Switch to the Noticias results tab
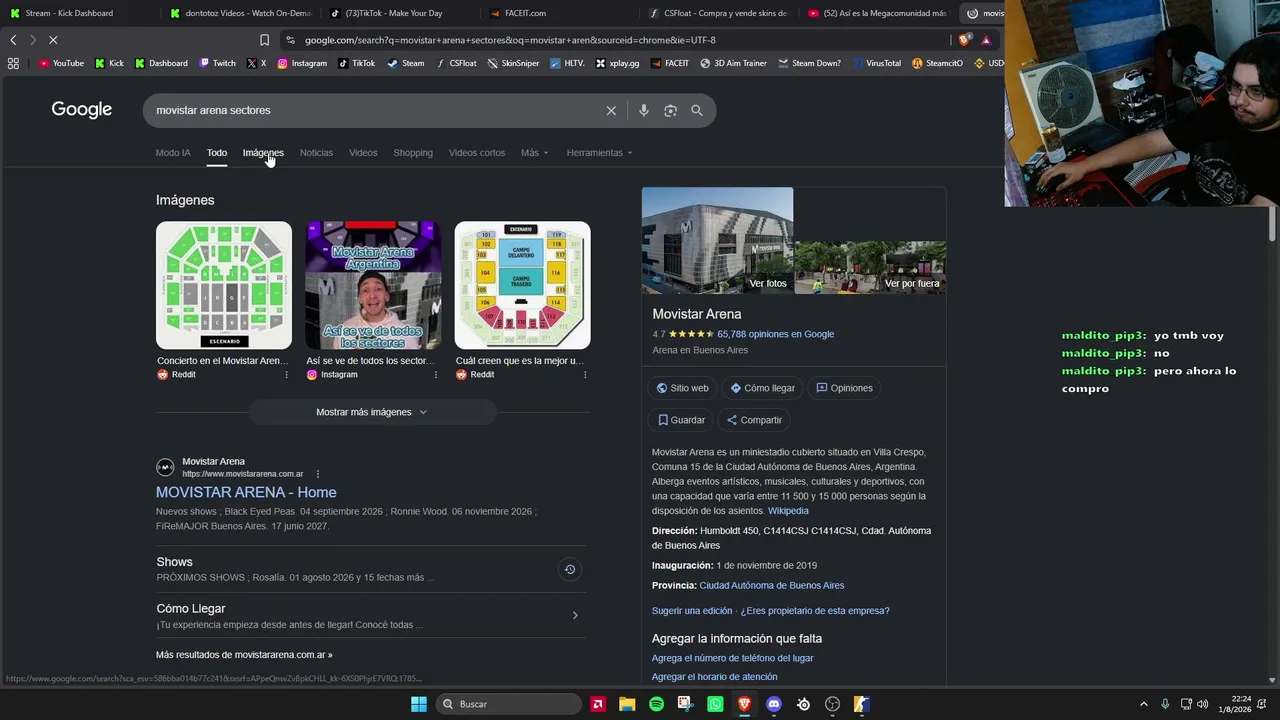The height and width of the screenshot is (720, 1280). coord(316,153)
